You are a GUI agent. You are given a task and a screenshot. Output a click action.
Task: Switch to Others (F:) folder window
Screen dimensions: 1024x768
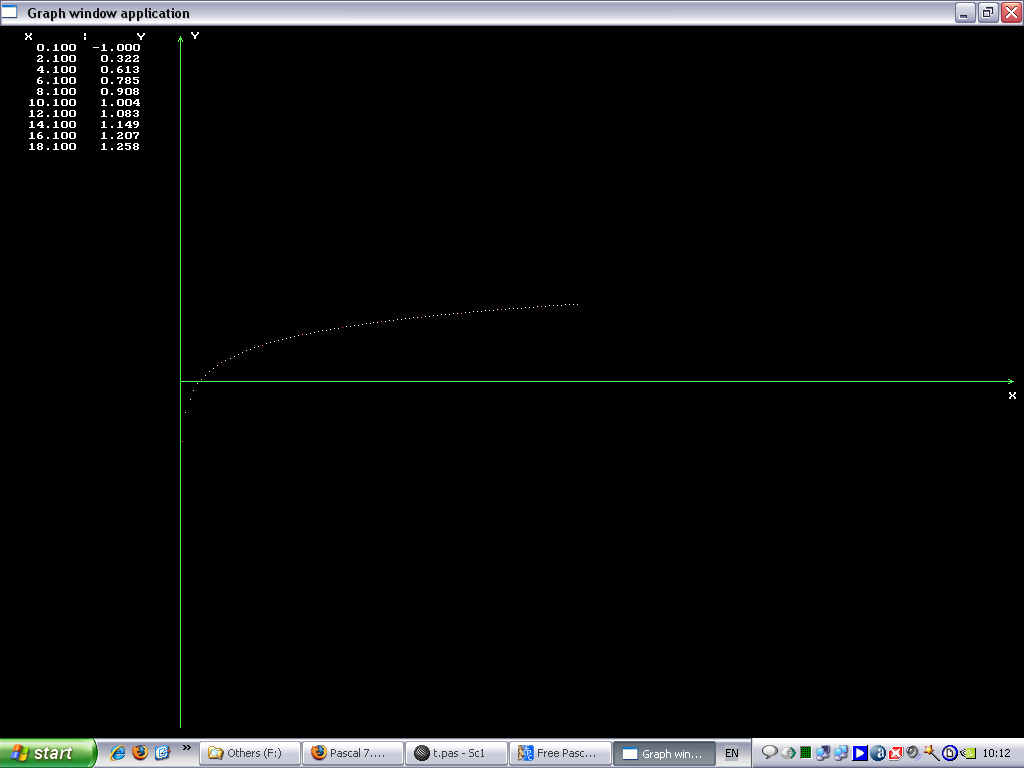(250, 753)
